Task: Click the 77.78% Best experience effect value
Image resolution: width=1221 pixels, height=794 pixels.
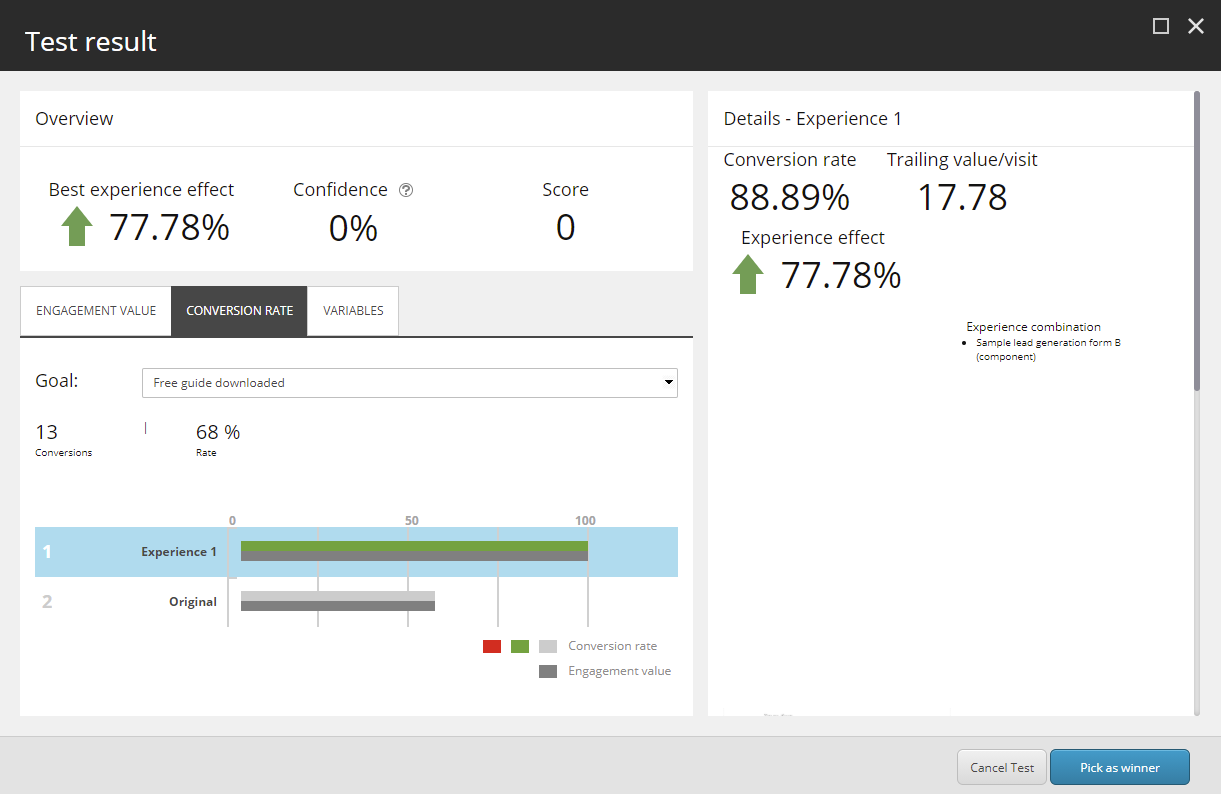Action: [x=170, y=228]
